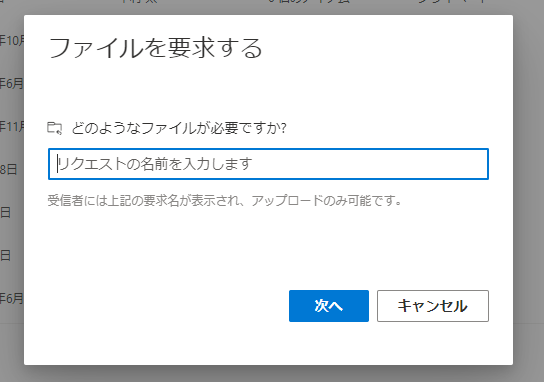Click the cut-off プライベート column text above dialog
Screen dimensions: 544x382
tap(452, 2)
